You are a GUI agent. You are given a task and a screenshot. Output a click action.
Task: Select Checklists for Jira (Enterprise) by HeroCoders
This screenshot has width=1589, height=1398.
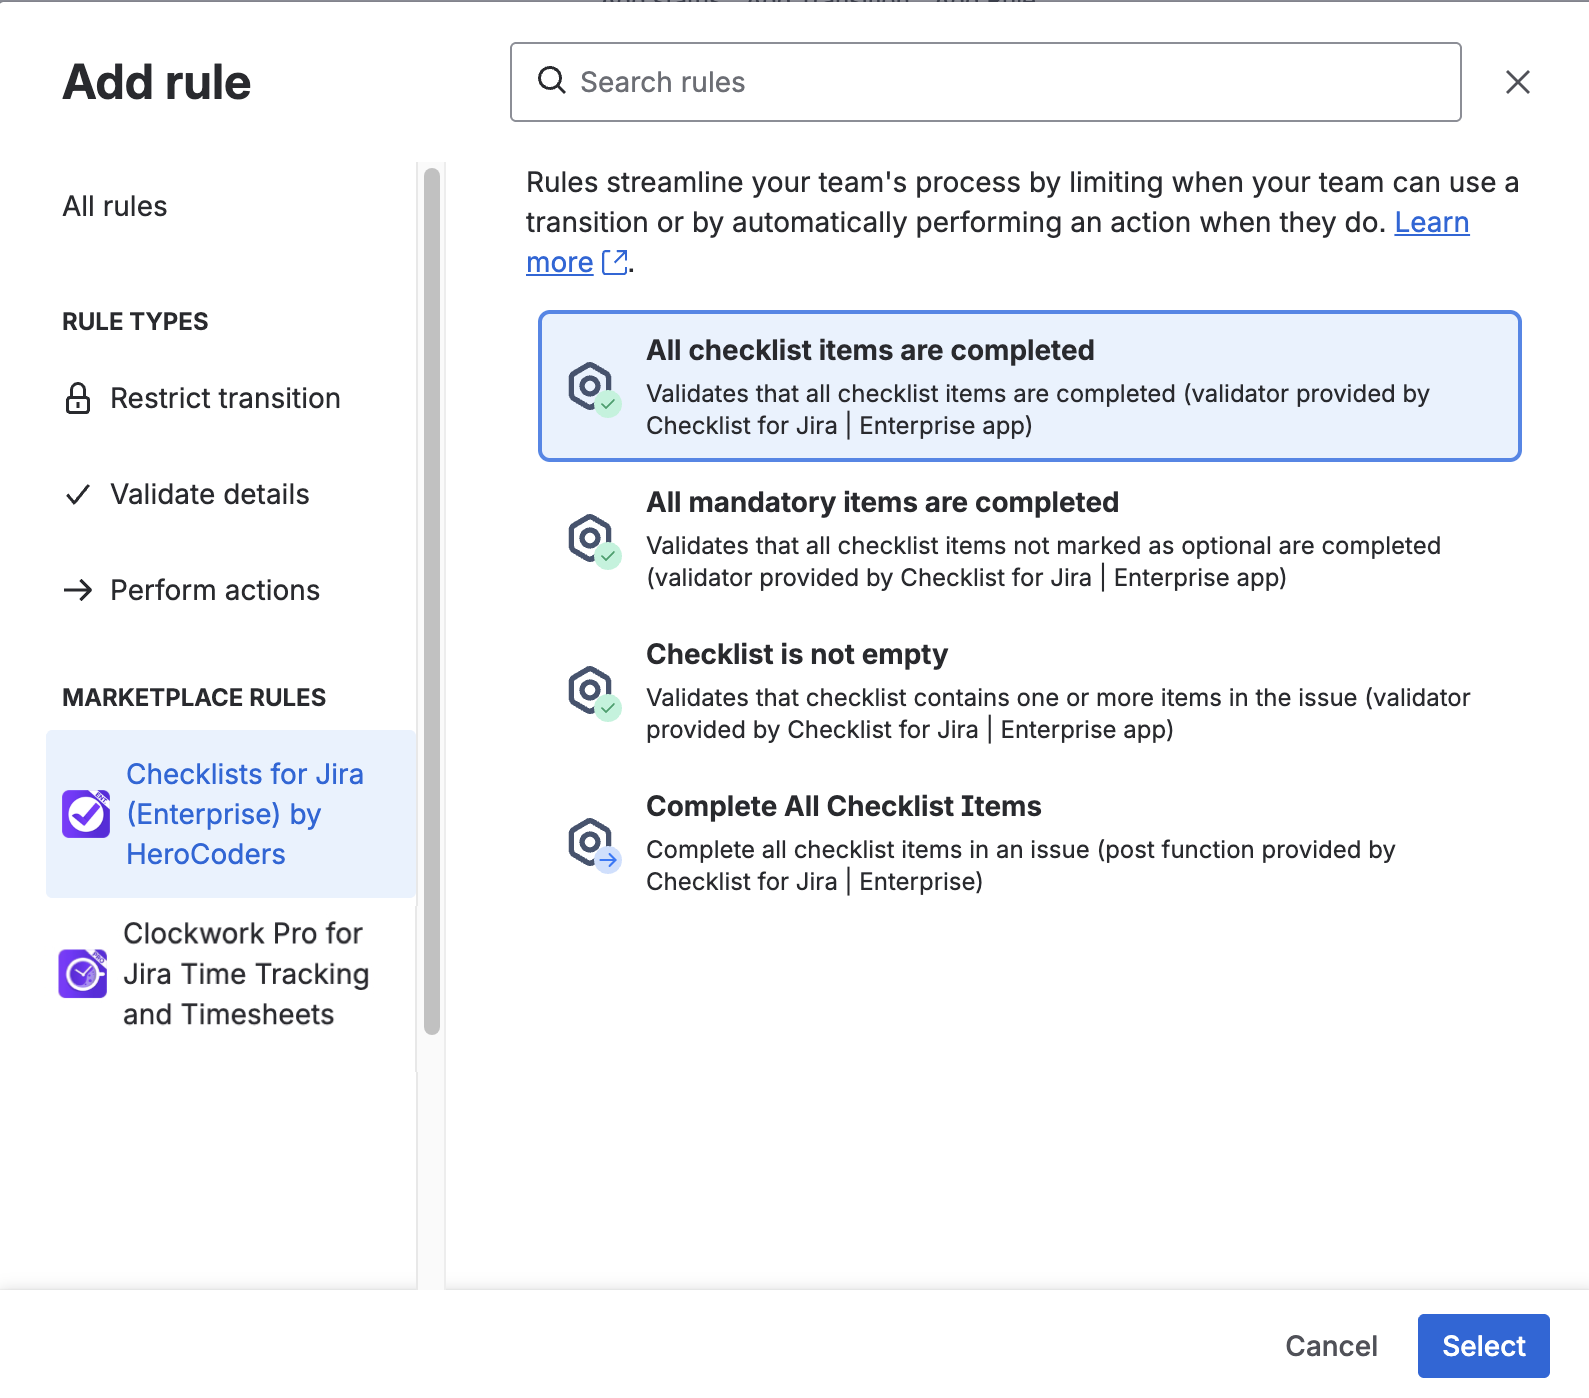pyautogui.click(x=244, y=814)
